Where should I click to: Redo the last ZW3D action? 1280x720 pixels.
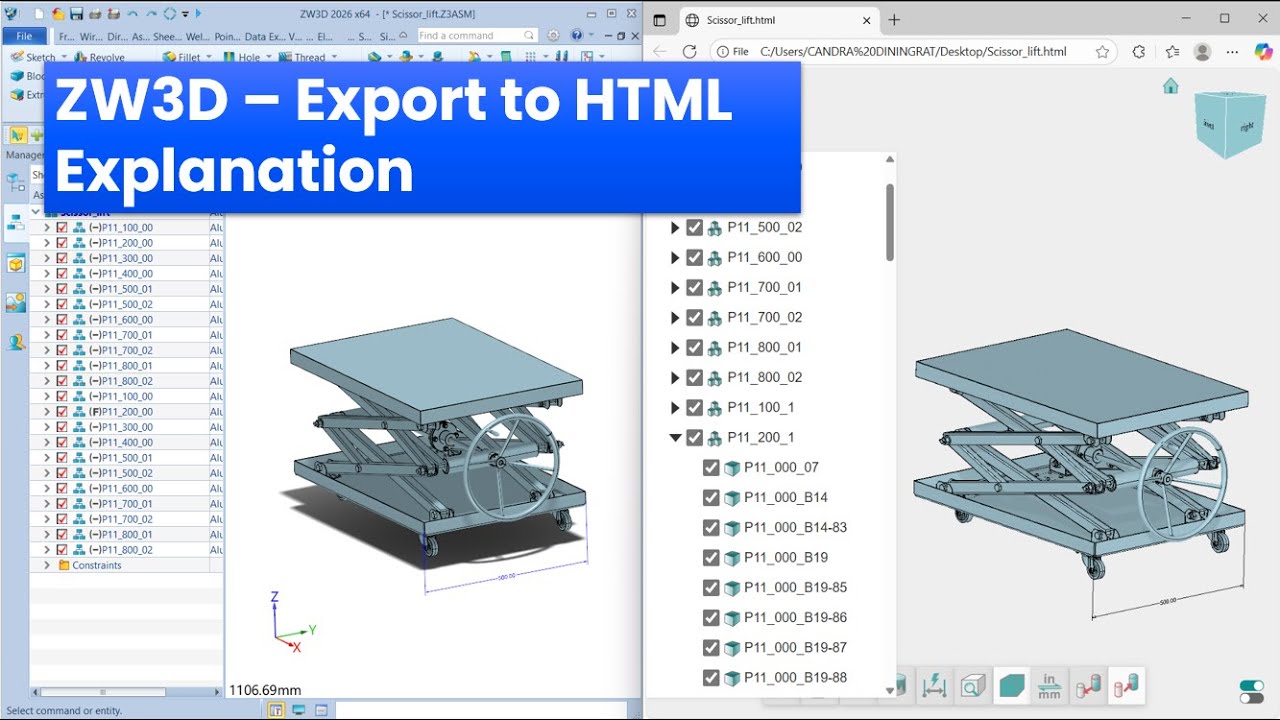click(151, 14)
